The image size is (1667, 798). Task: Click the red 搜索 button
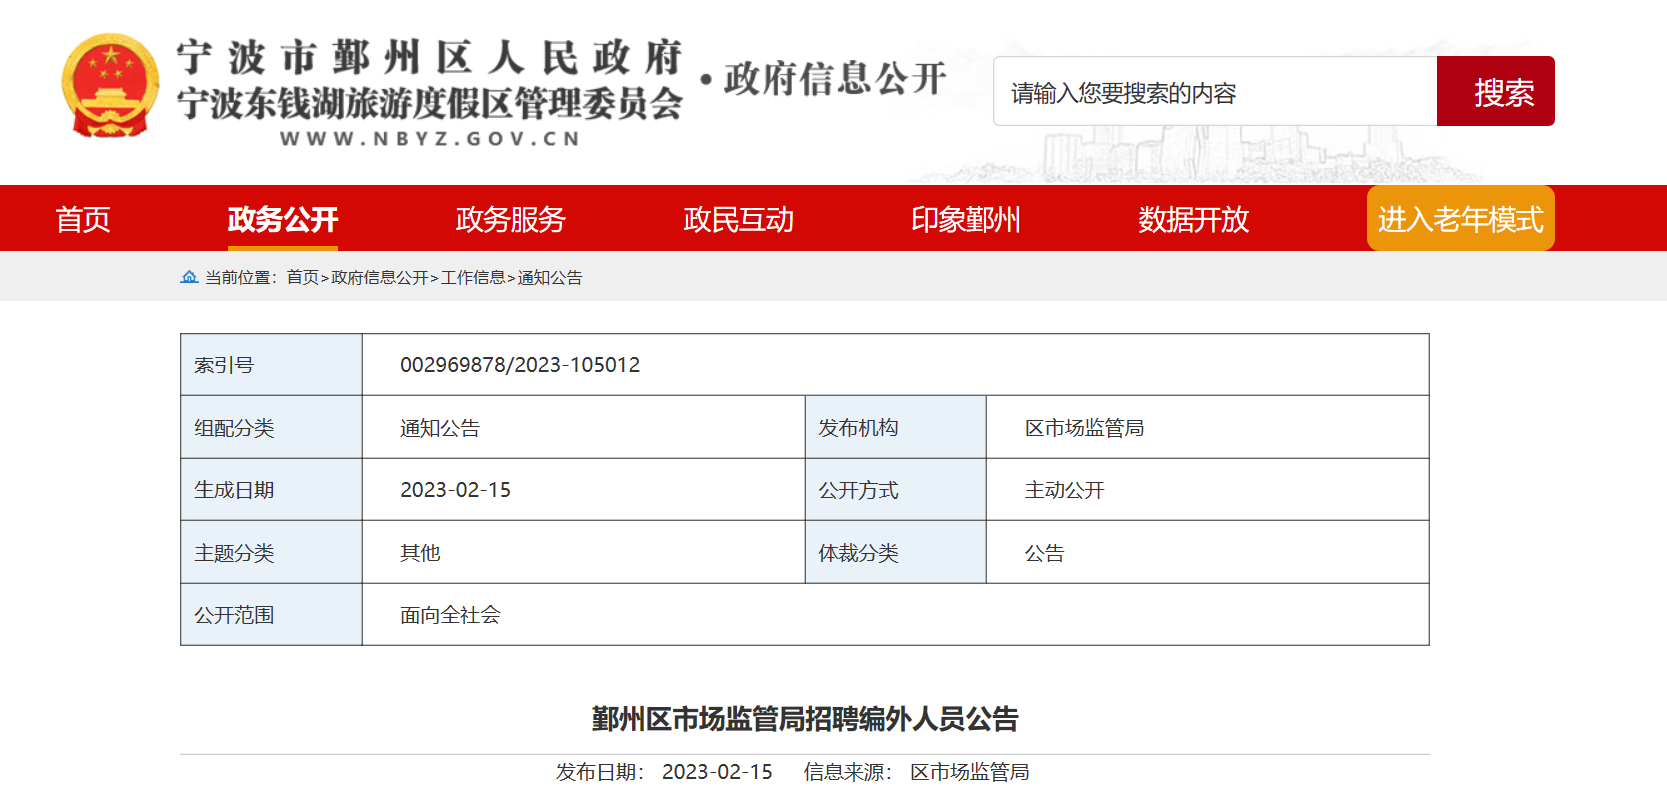point(1496,91)
